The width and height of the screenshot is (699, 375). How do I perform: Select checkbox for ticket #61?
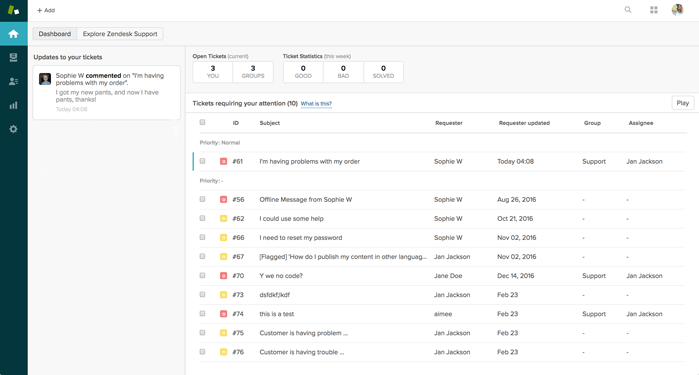point(202,161)
